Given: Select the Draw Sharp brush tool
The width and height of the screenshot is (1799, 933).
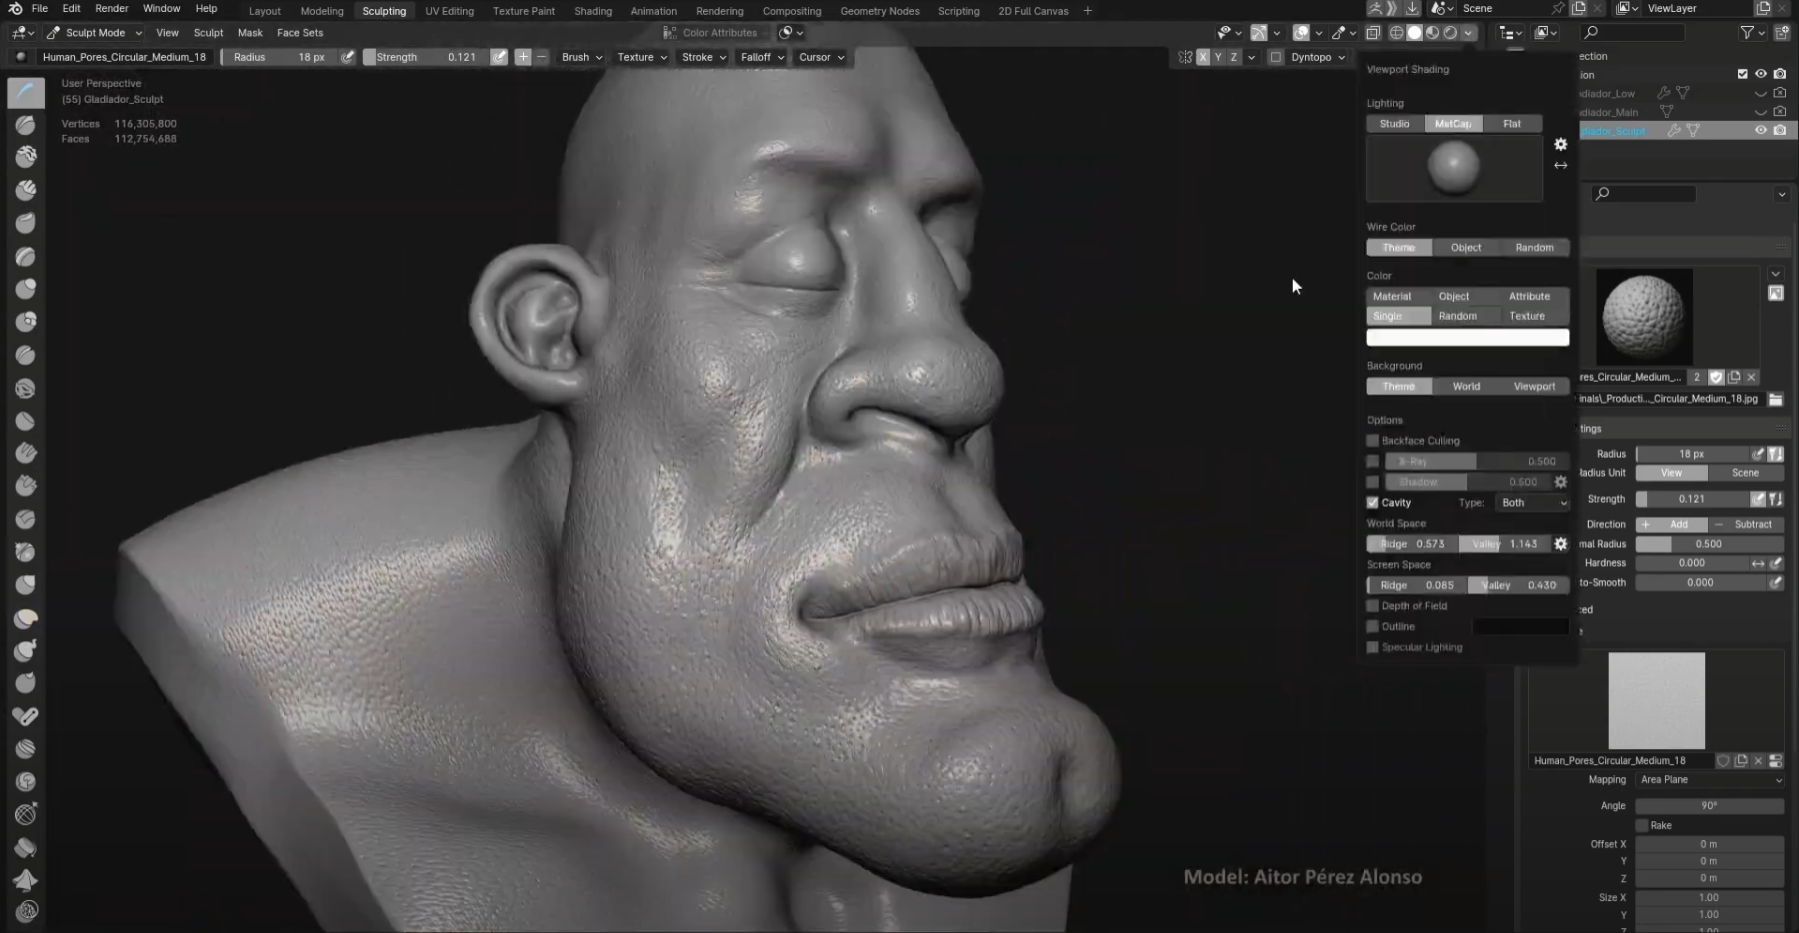Looking at the screenshot, I should pyautogui.click(x=26, y=125).
